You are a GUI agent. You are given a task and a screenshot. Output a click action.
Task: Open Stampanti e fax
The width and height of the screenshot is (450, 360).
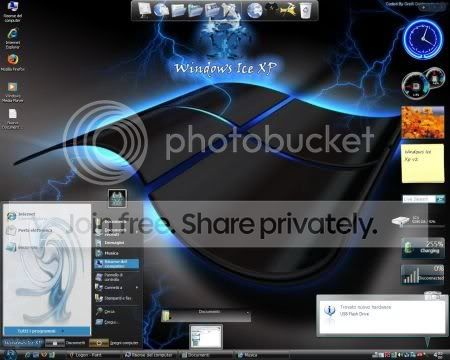coord(117,298)
